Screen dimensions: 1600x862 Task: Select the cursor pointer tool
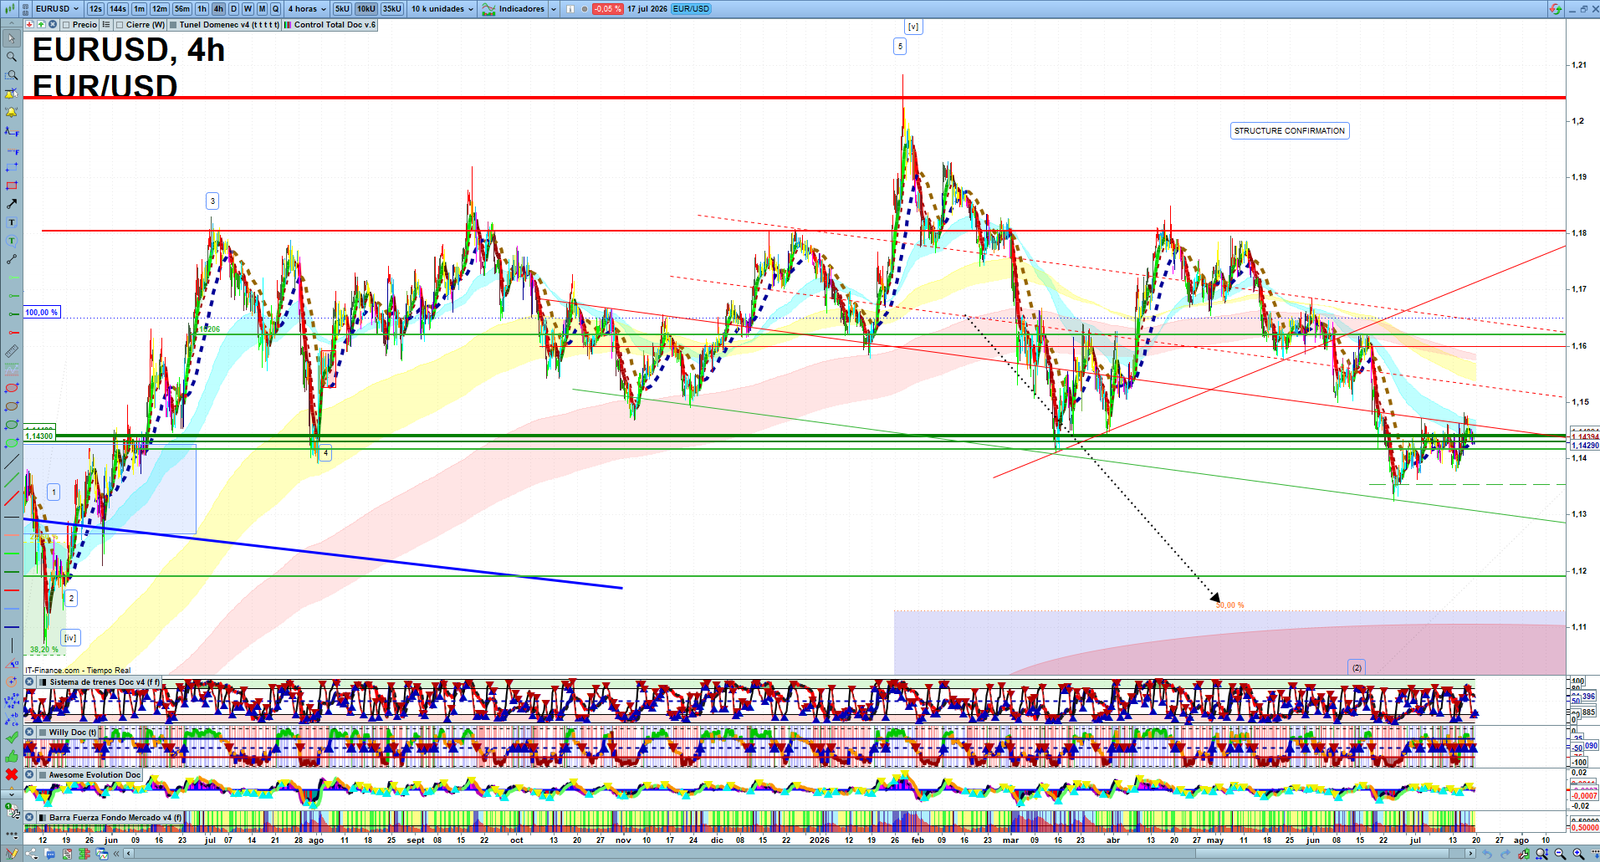(x=11, y=40)
